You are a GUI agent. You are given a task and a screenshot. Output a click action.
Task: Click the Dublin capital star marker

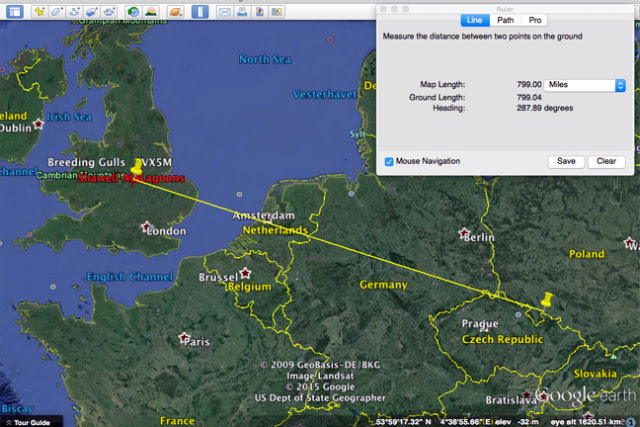coord(38,123)
